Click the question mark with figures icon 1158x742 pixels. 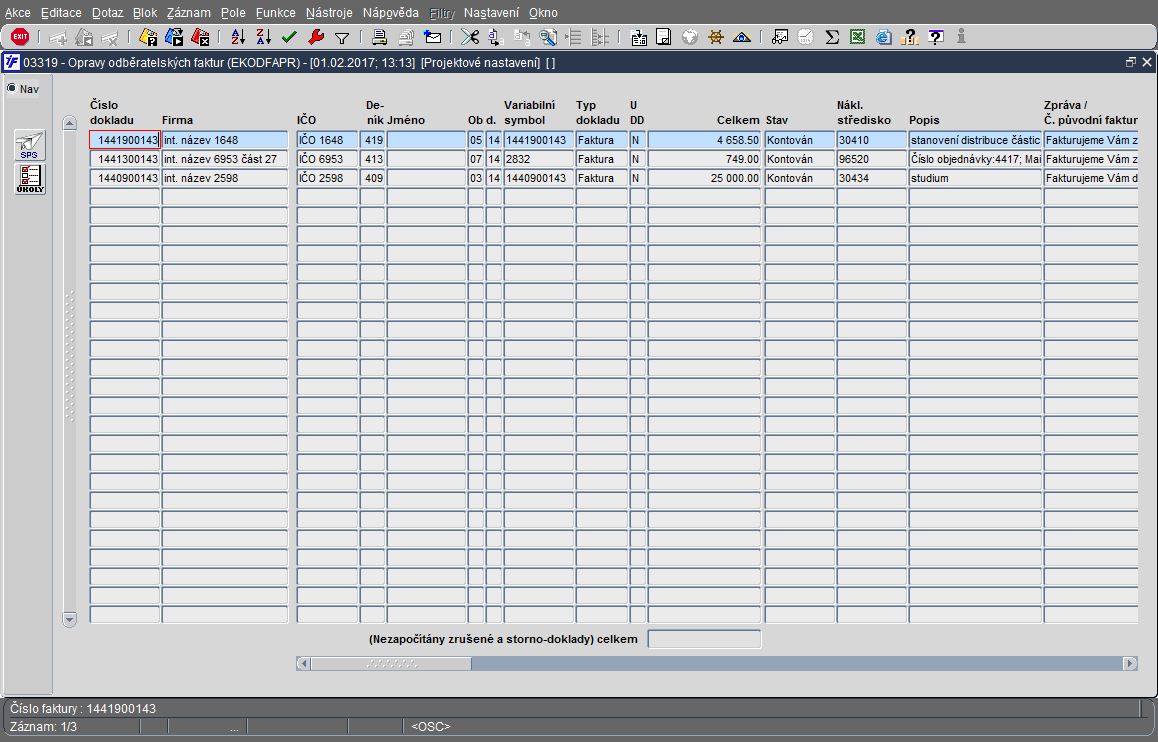point(910,36)
